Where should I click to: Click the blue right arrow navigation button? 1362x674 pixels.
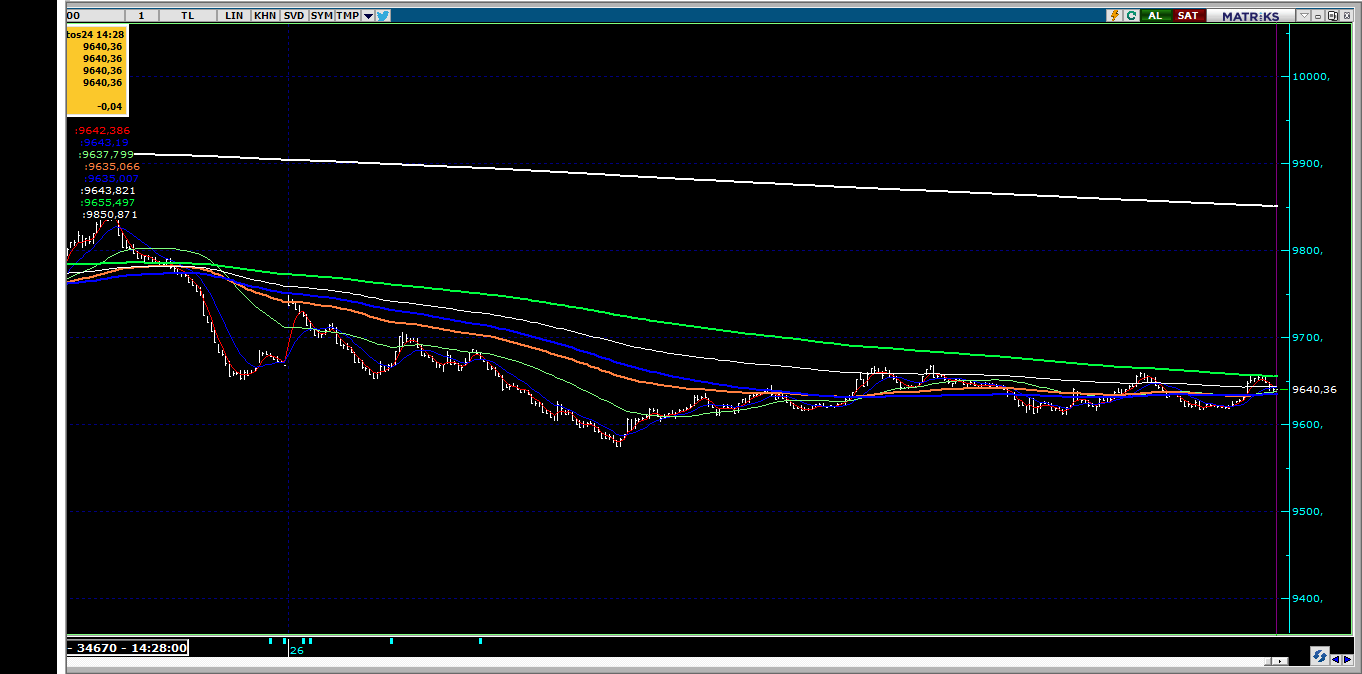tap(1347, 659)
